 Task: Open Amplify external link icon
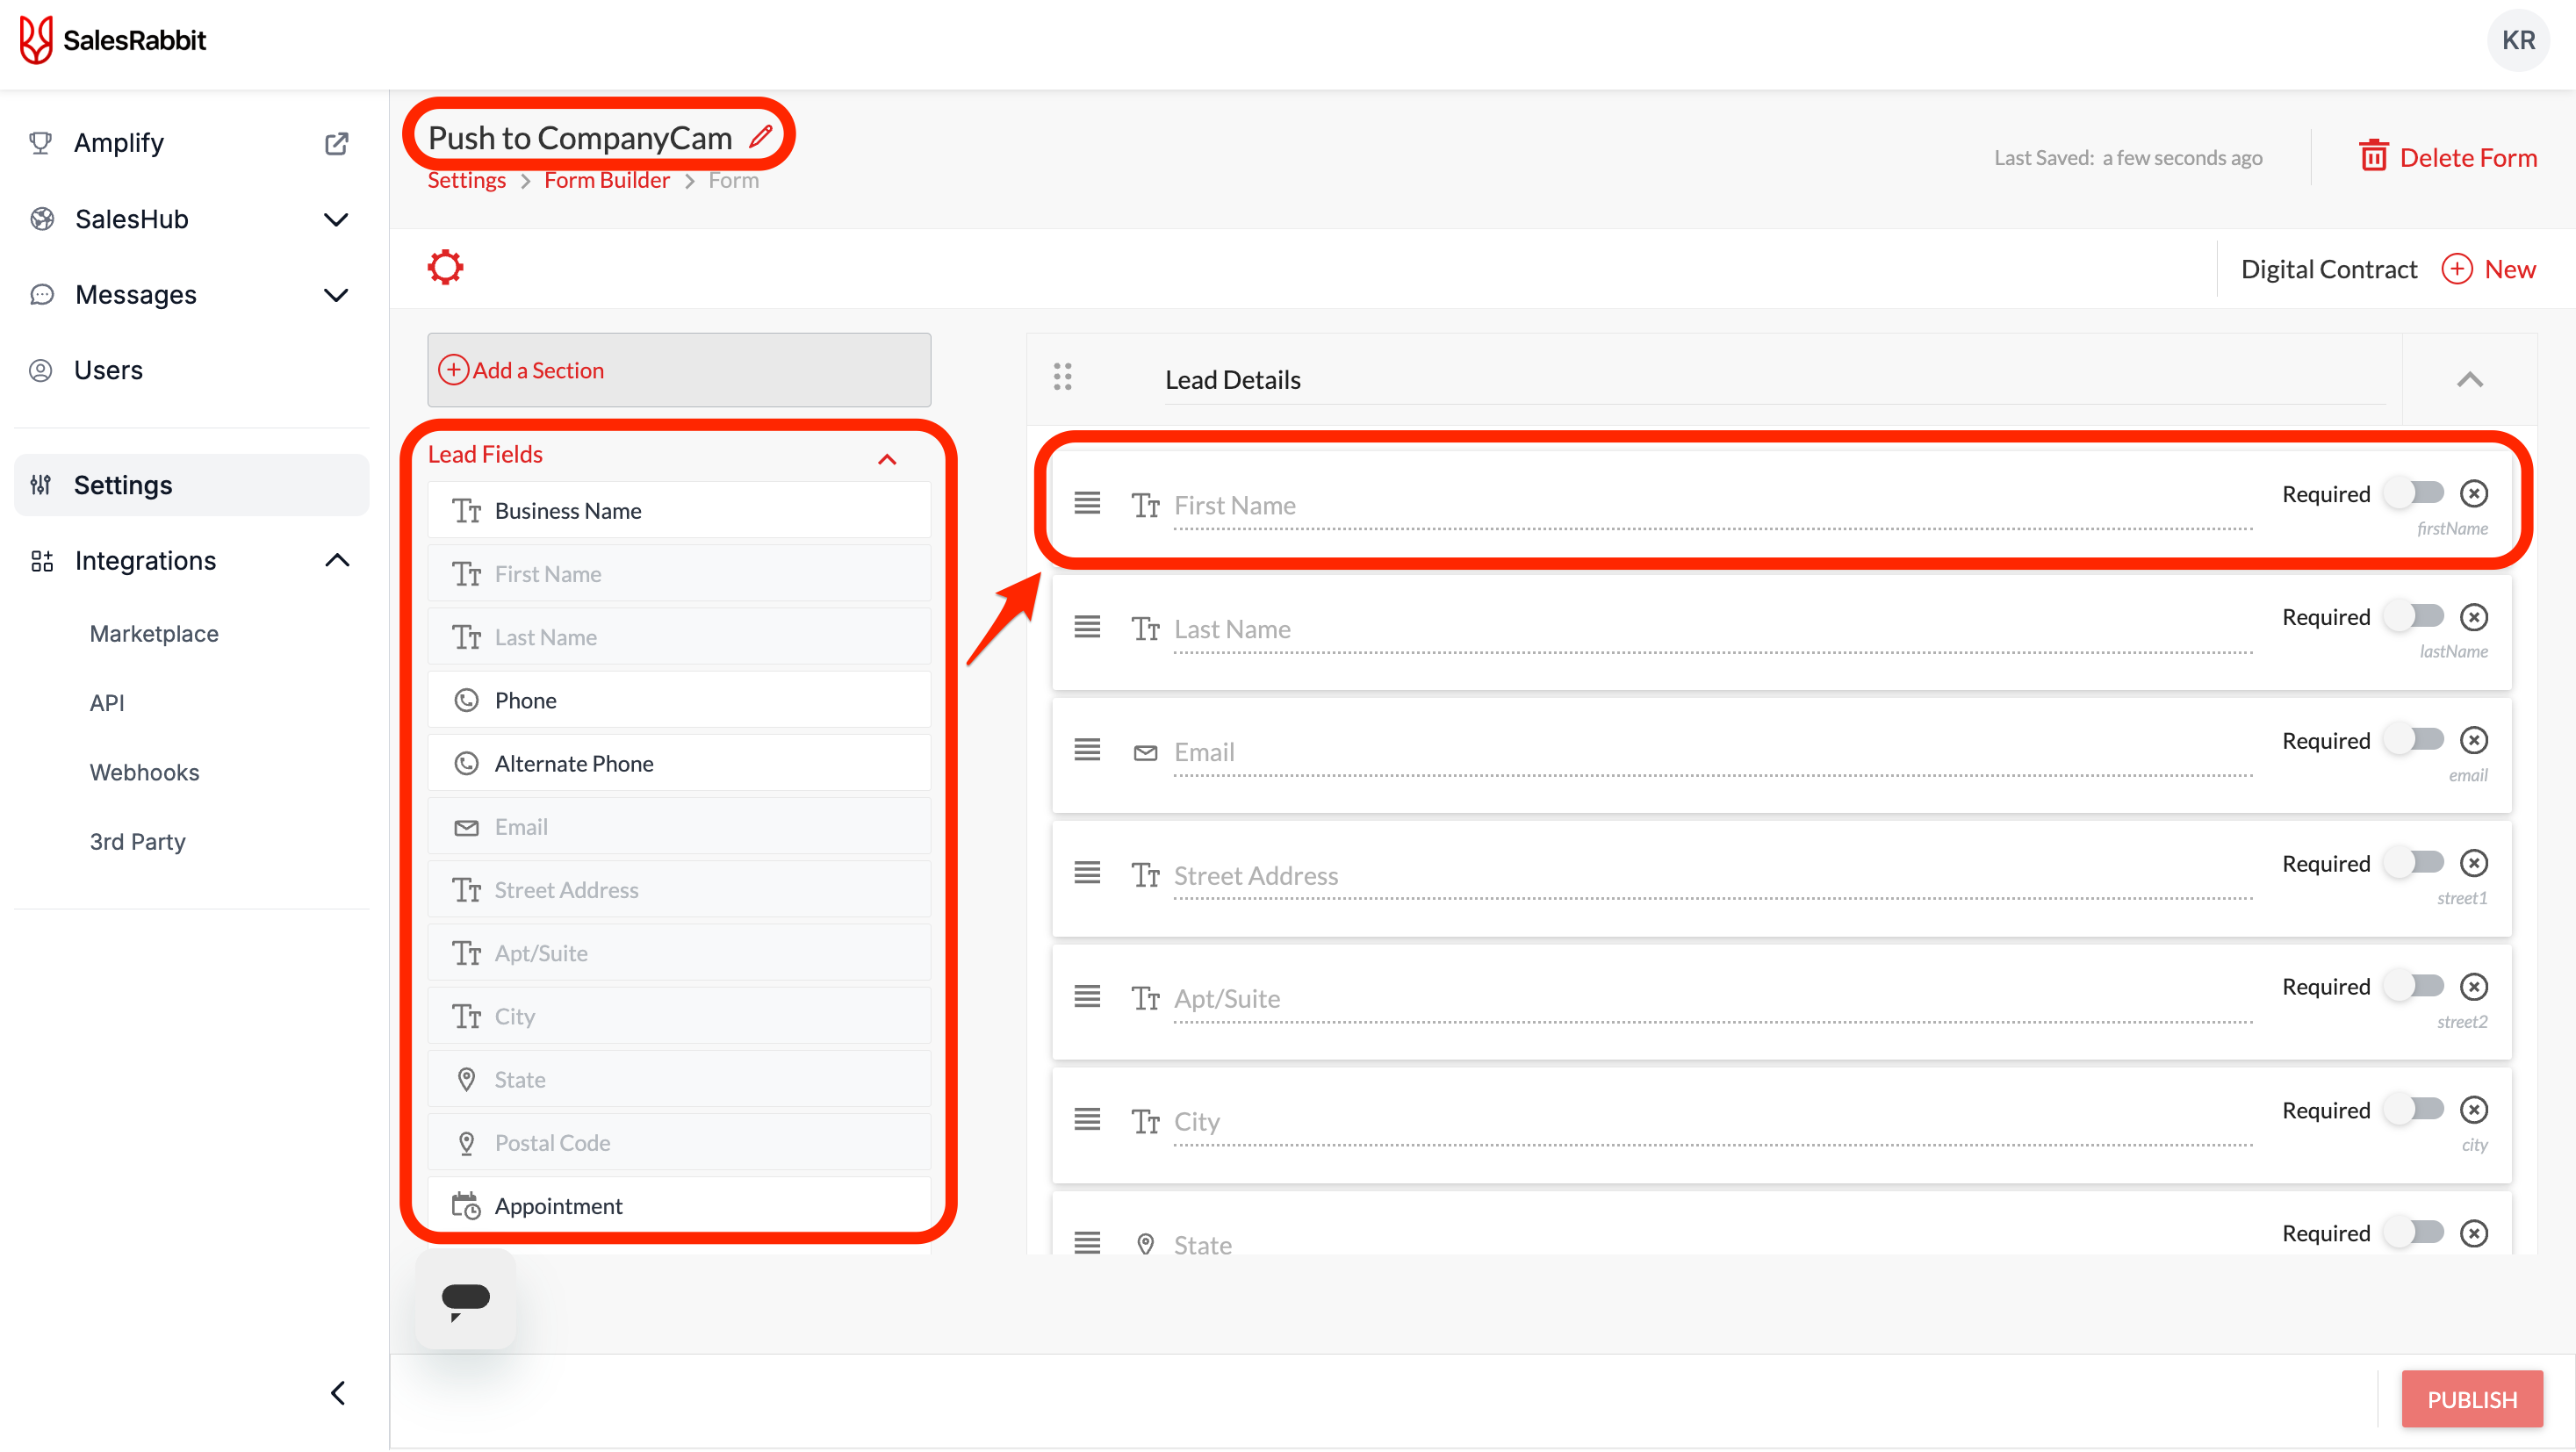337,143
